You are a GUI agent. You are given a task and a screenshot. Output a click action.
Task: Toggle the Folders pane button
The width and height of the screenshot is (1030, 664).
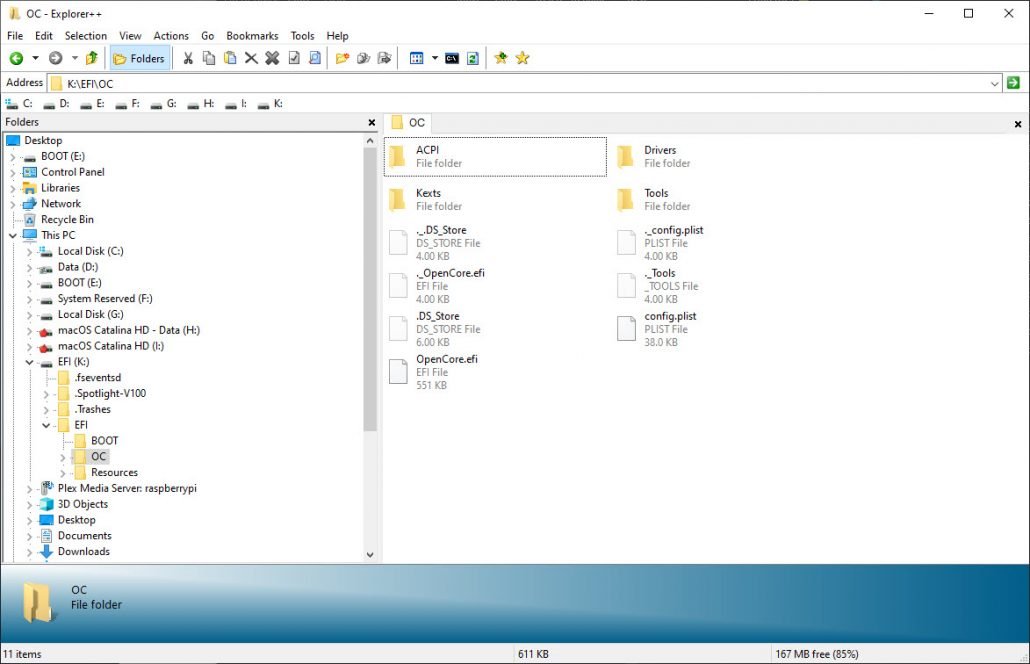139,58
